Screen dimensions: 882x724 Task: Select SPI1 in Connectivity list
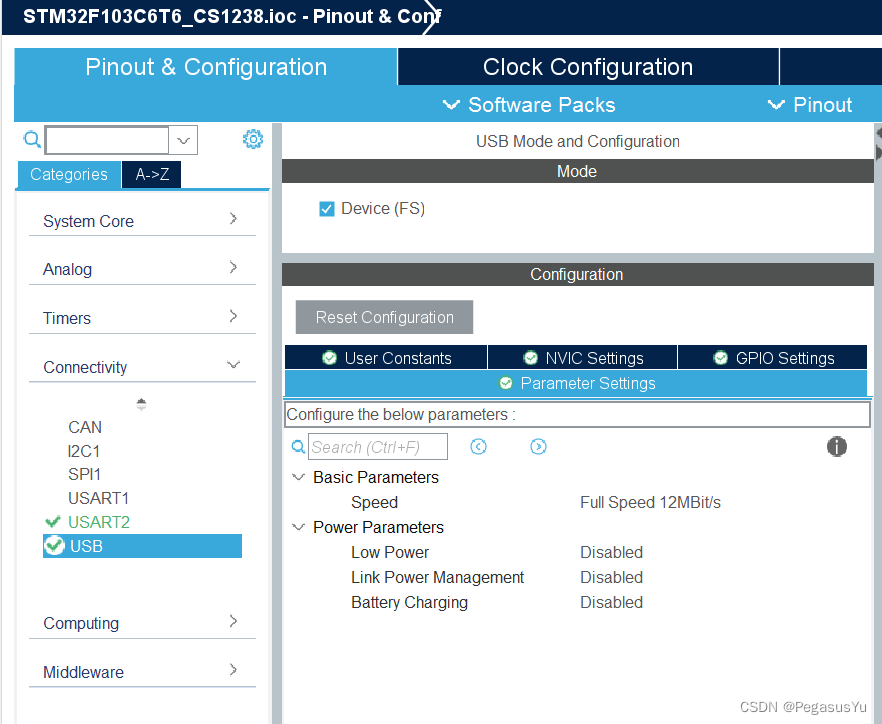tap(84, 474)
